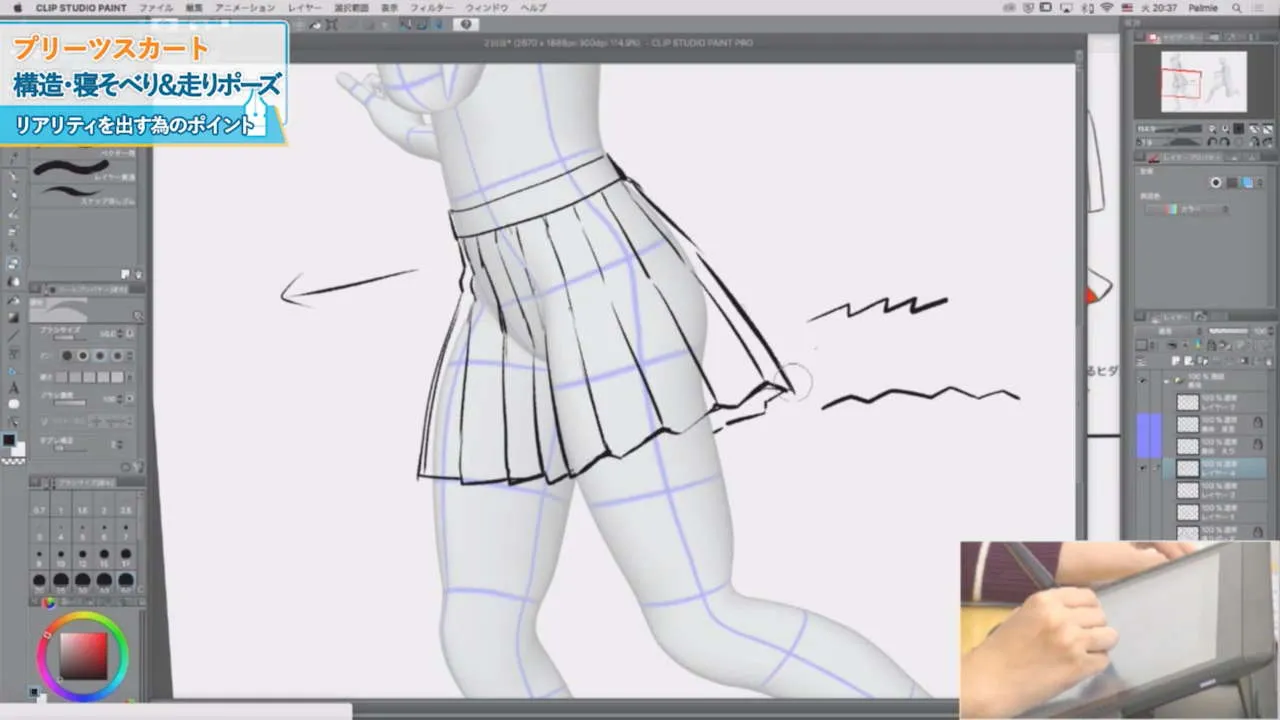Viewport: 1280px width, 720px height.
Task: Click the Delete layer trash icon
Action: (x=1269, y=360)
